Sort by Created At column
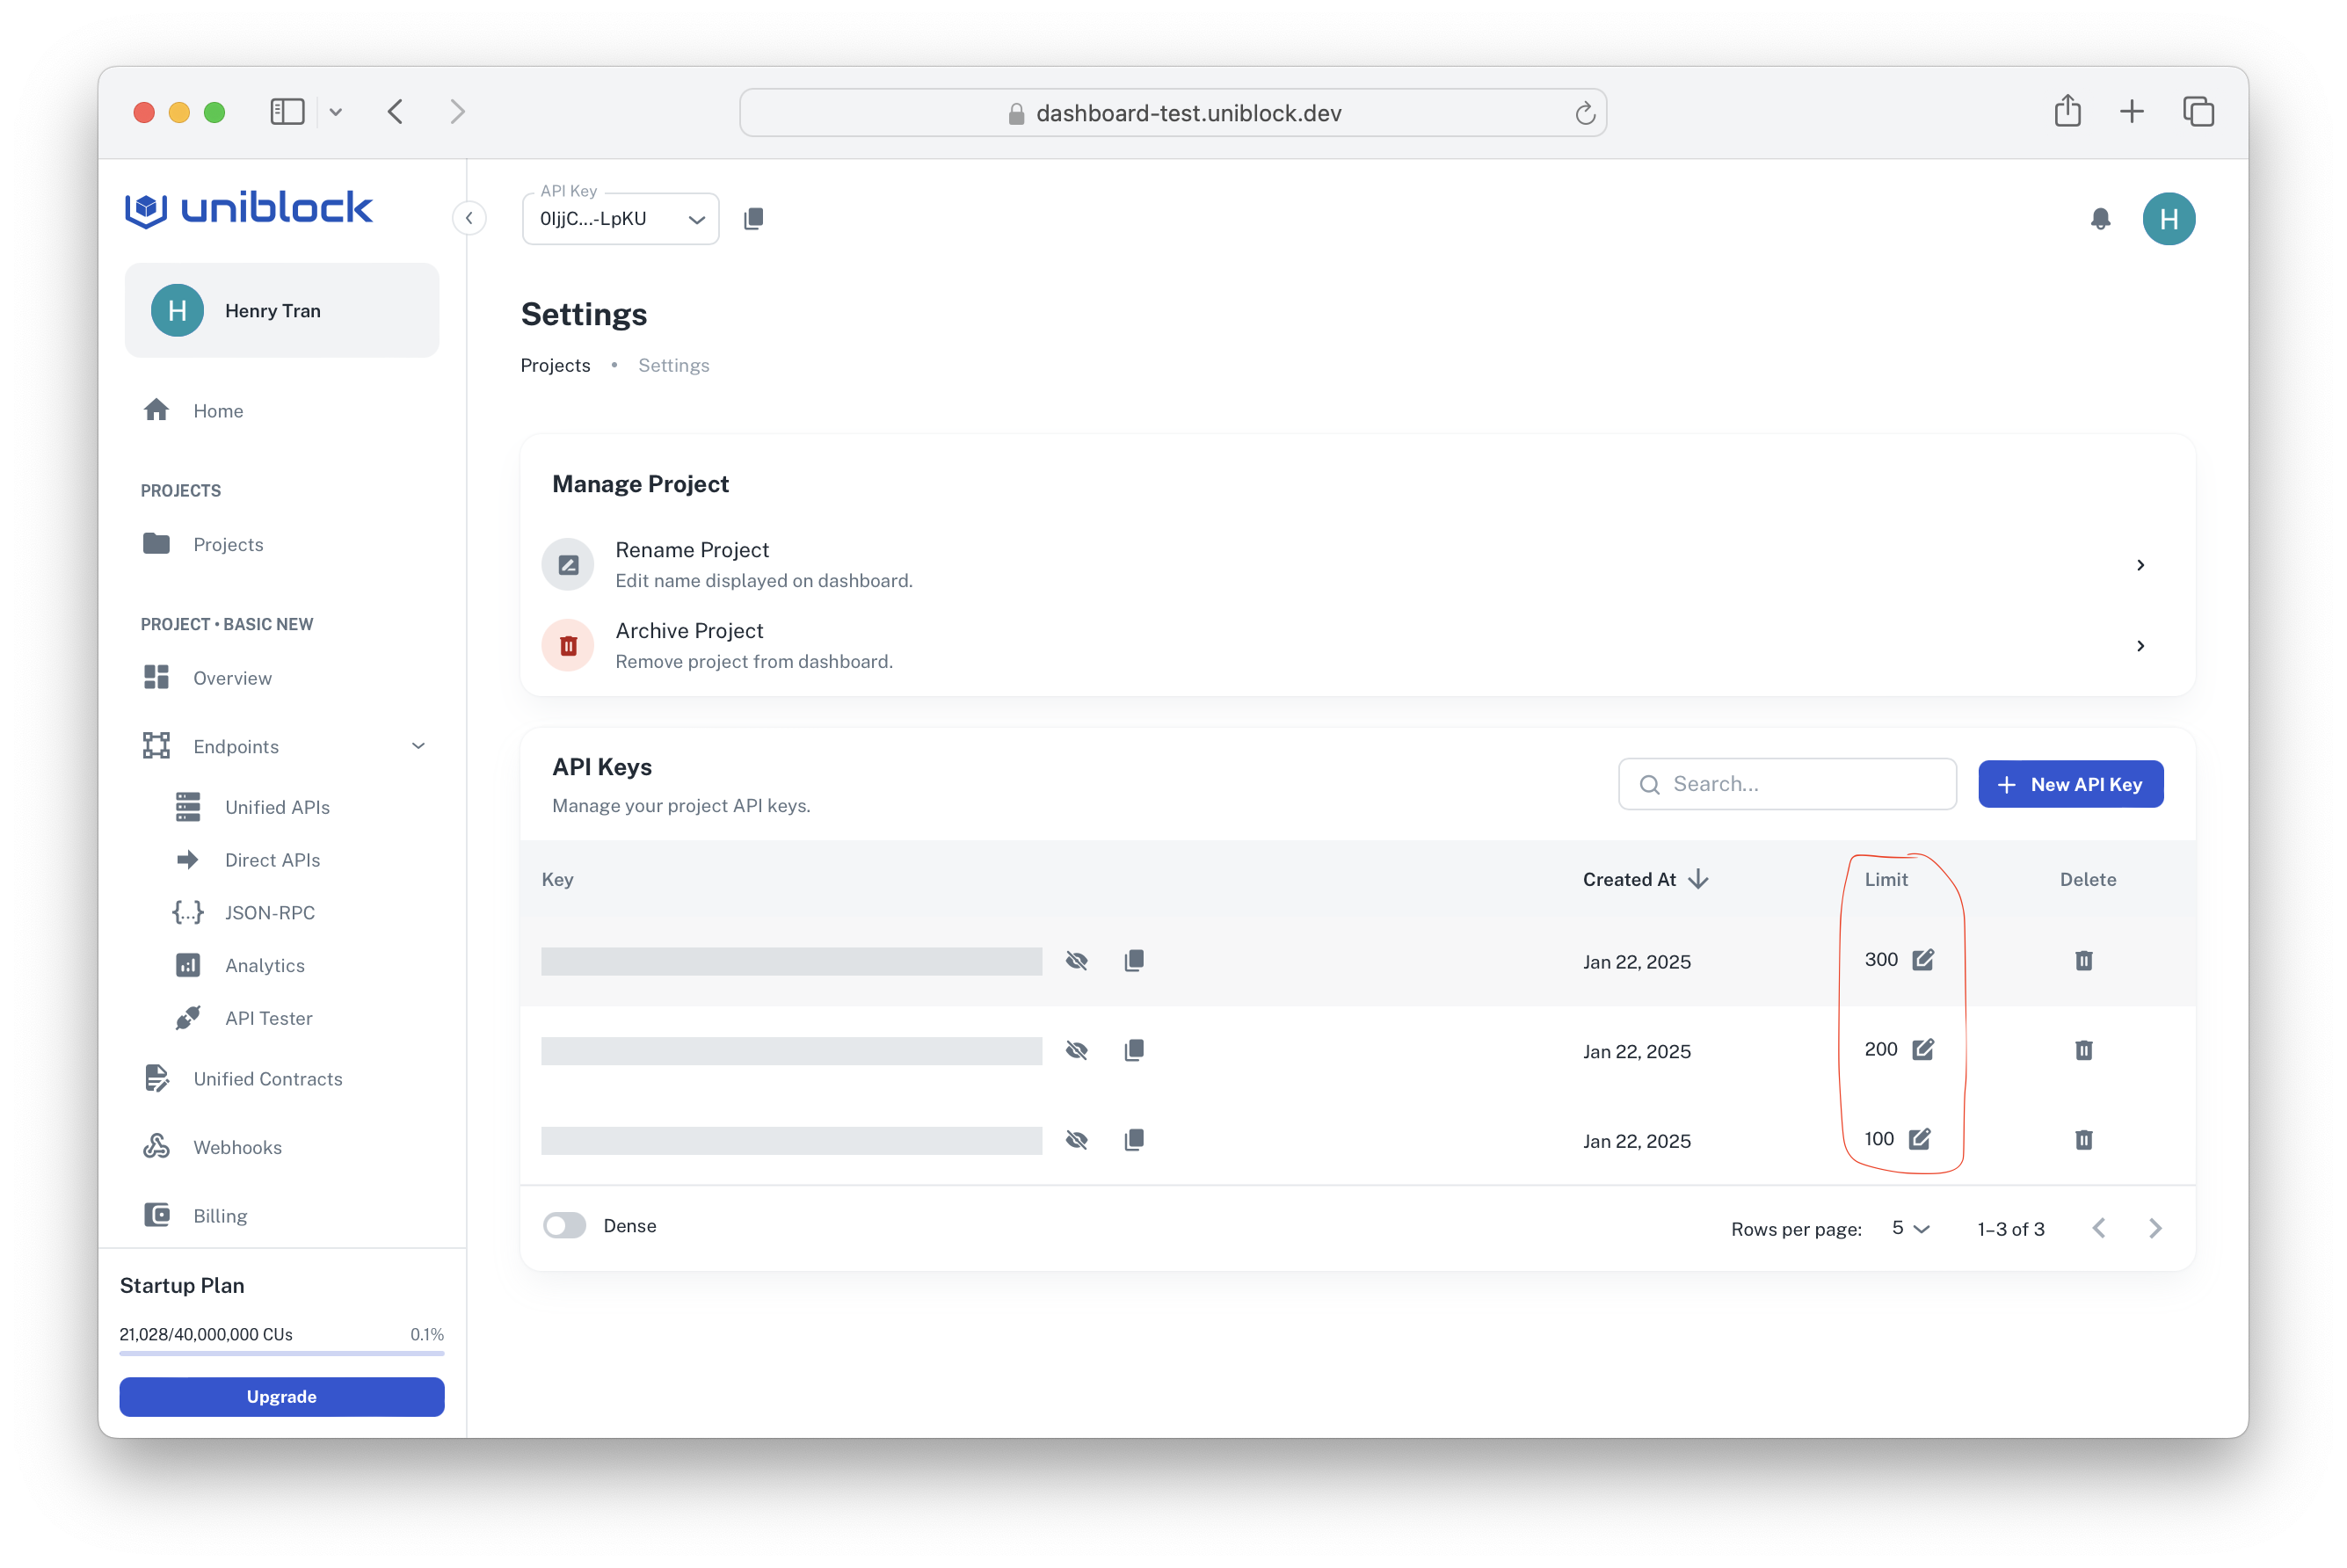The height and width of the screenshot is (1568, 2347). click(x=1645, y=879)
